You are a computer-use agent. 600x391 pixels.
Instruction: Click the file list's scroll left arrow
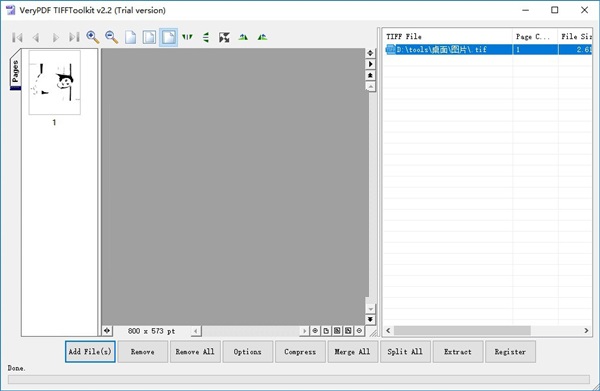388,331
